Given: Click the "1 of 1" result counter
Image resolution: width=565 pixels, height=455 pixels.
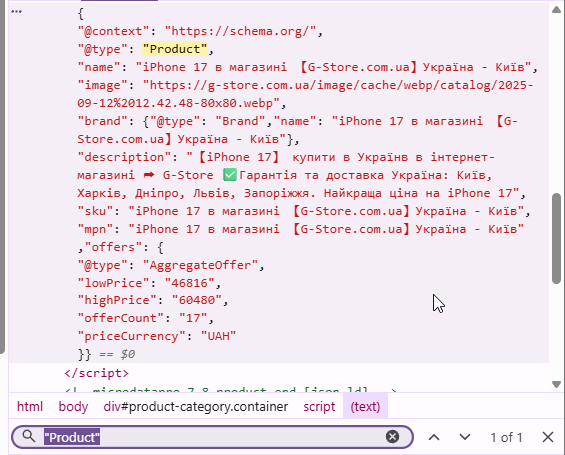Looking at the screenshot, I should [506, 437].
